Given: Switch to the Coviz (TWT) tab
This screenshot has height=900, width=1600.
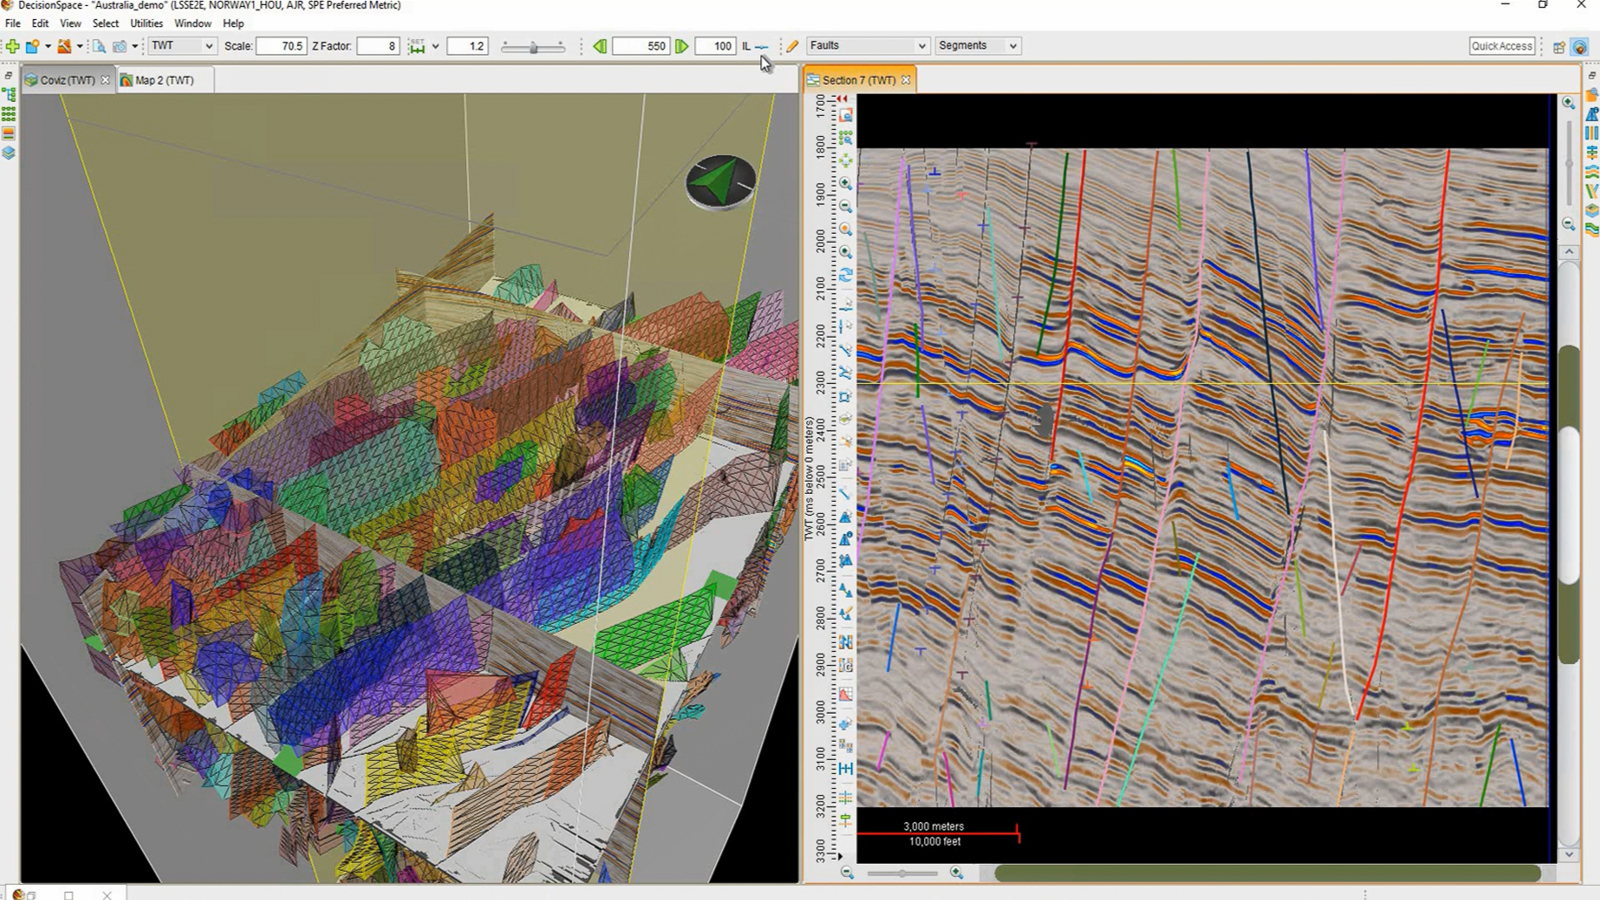Looking at the screenshot, I should [x=67, y=80].
